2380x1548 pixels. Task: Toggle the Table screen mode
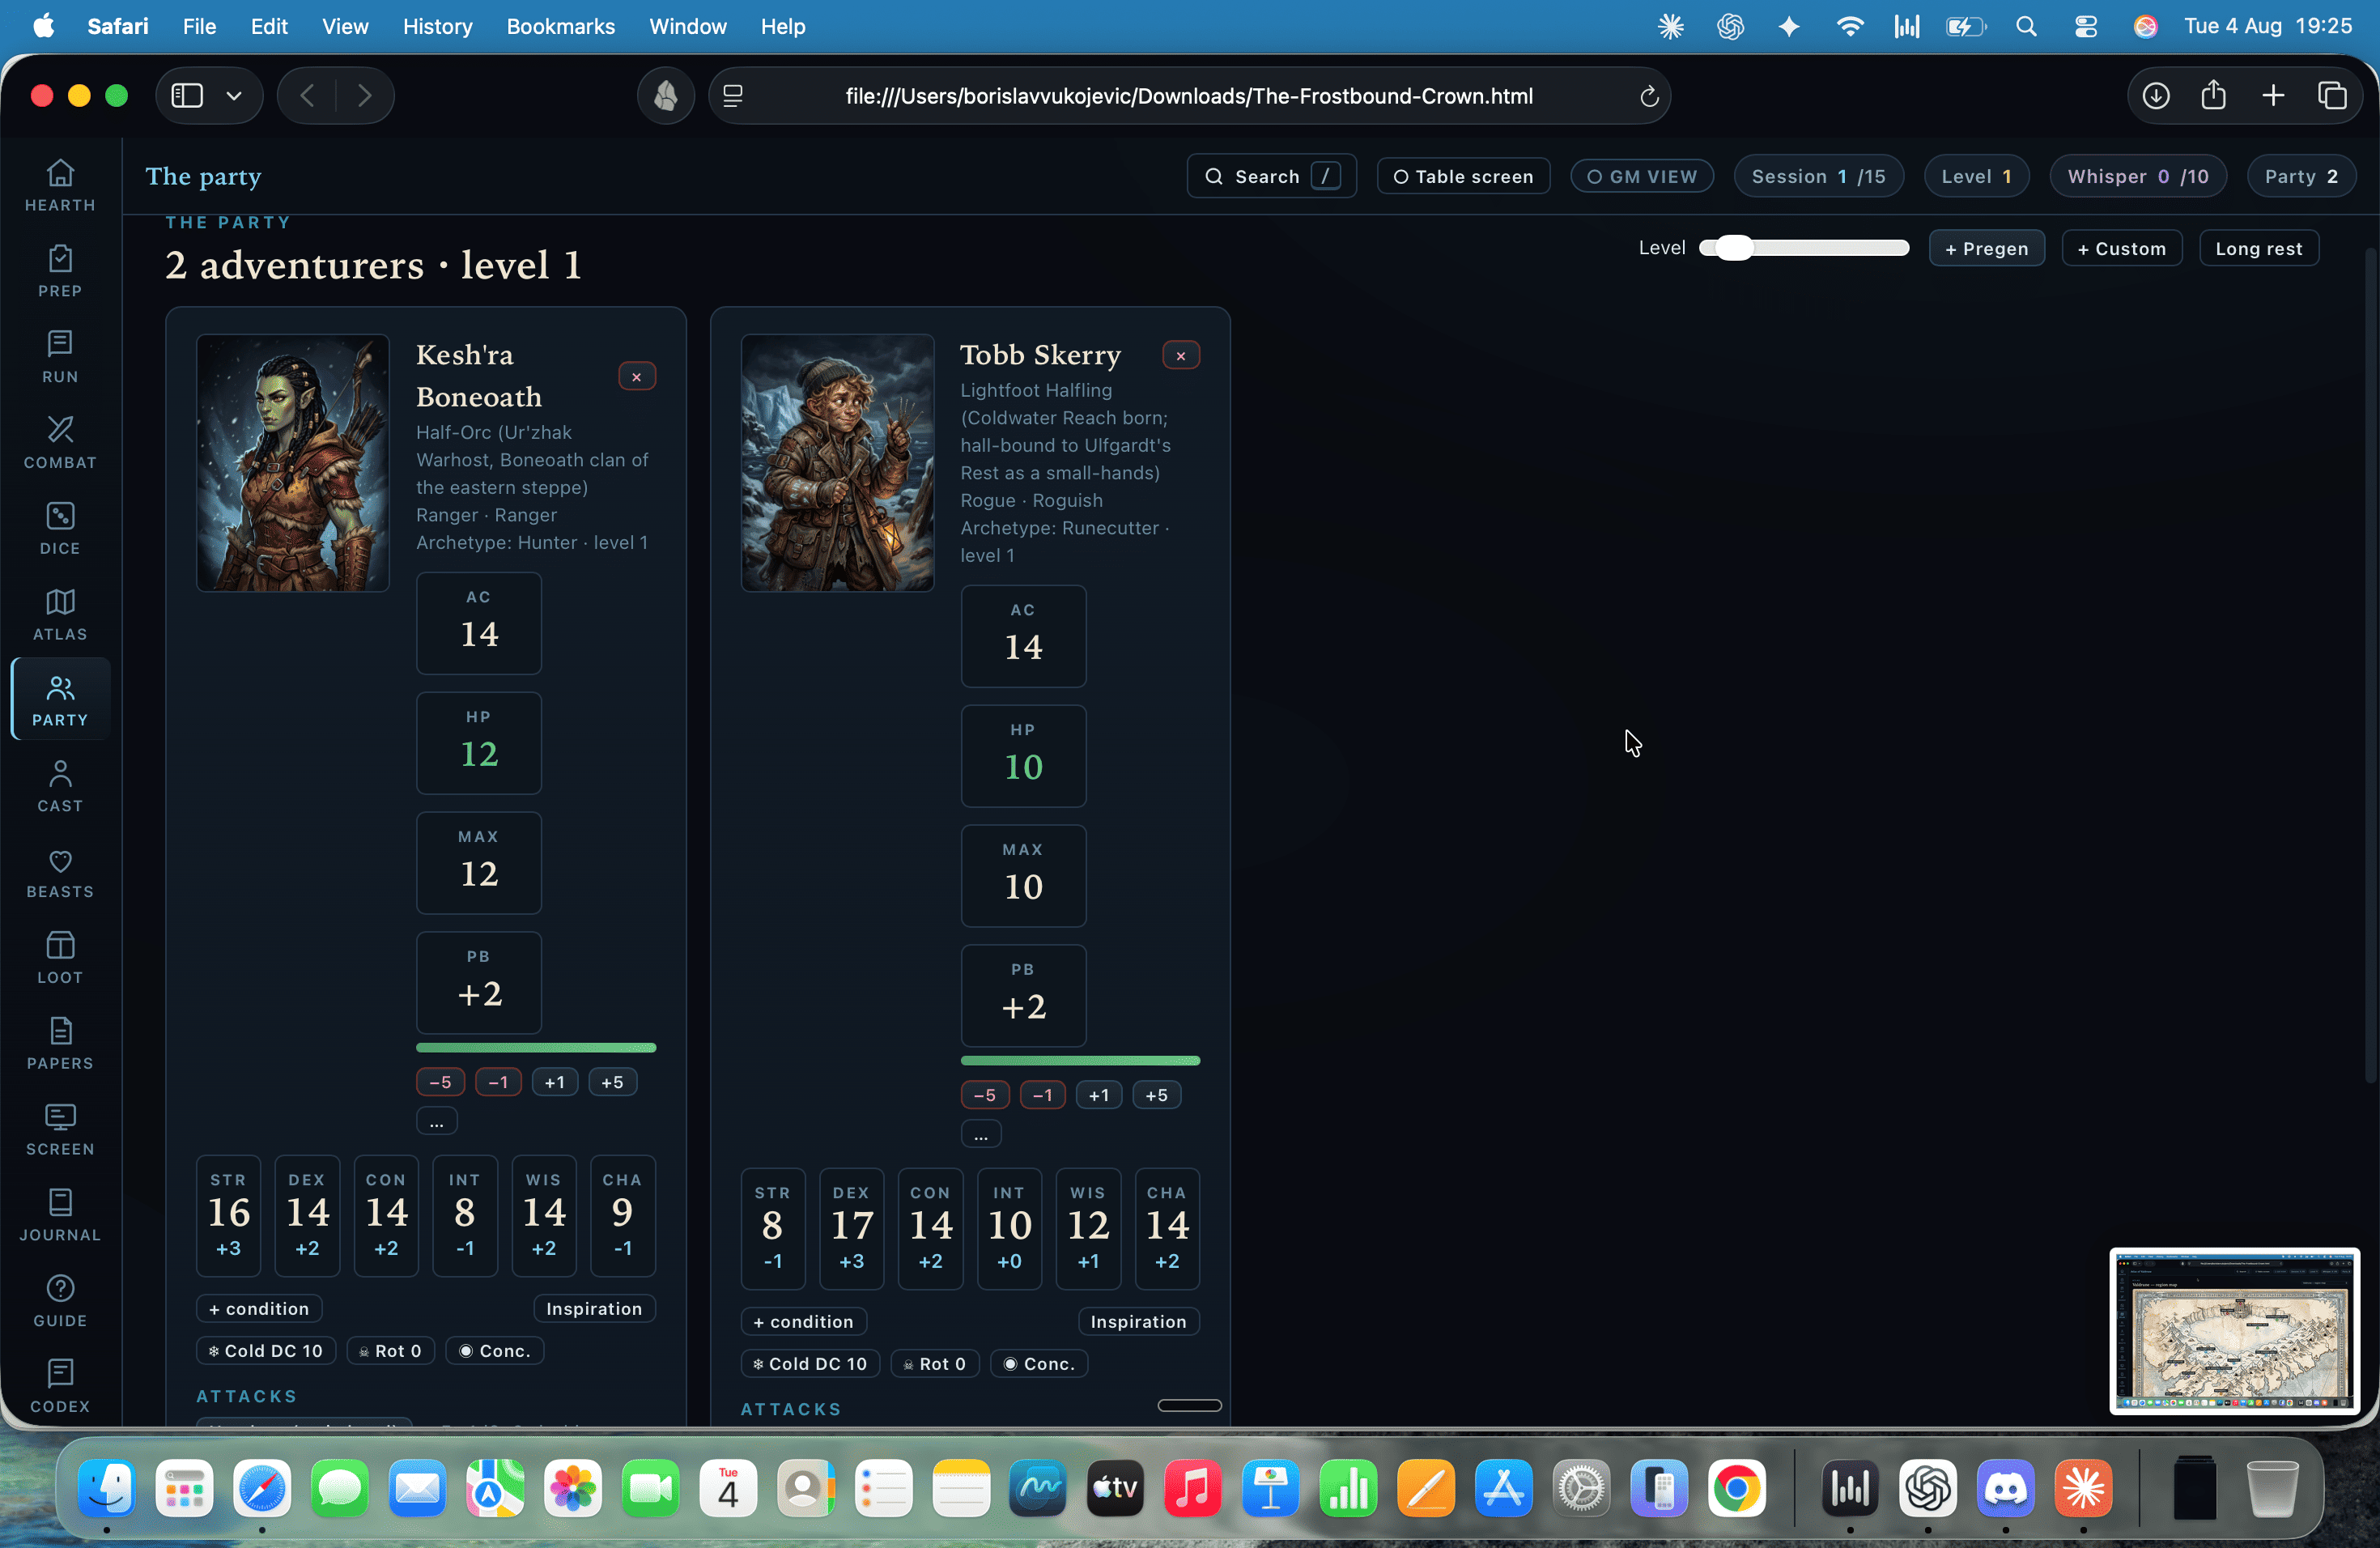point(1464,177)
